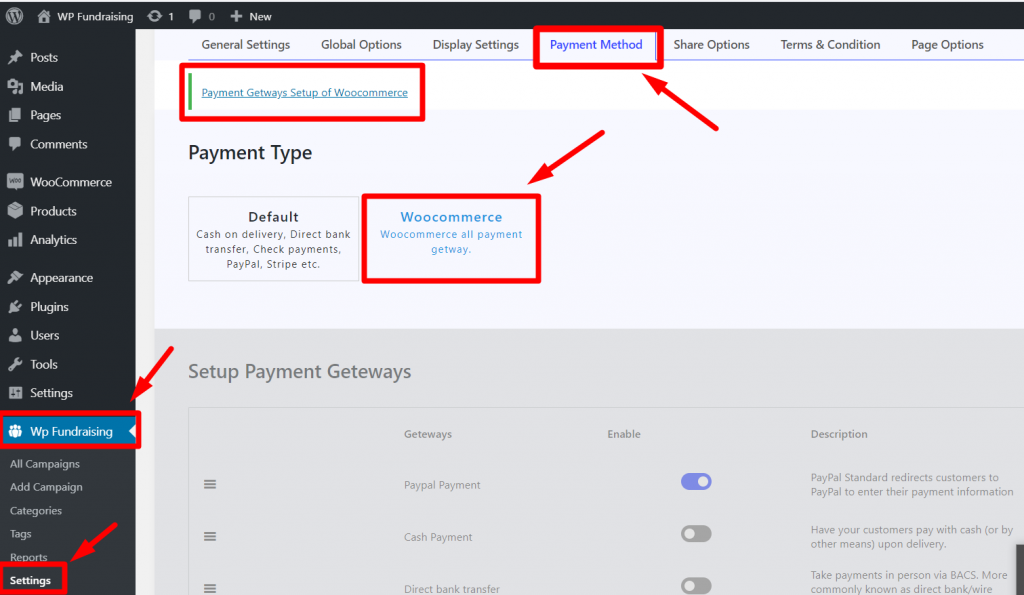Image resolution: width=1024 pixels, height=595 pixels.
Task: Open the Media menu label
Action: (46, 86)
